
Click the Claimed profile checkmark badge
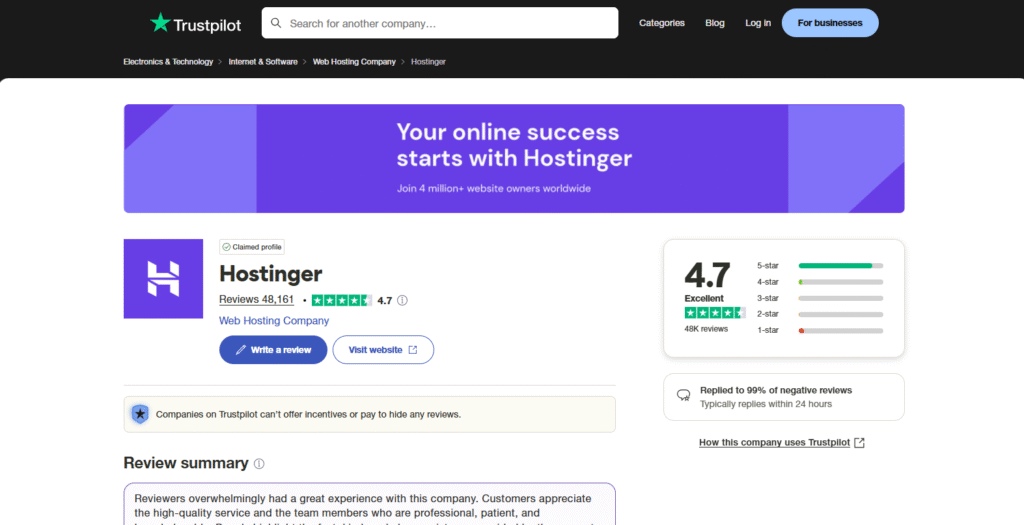(x=252, y=247)
